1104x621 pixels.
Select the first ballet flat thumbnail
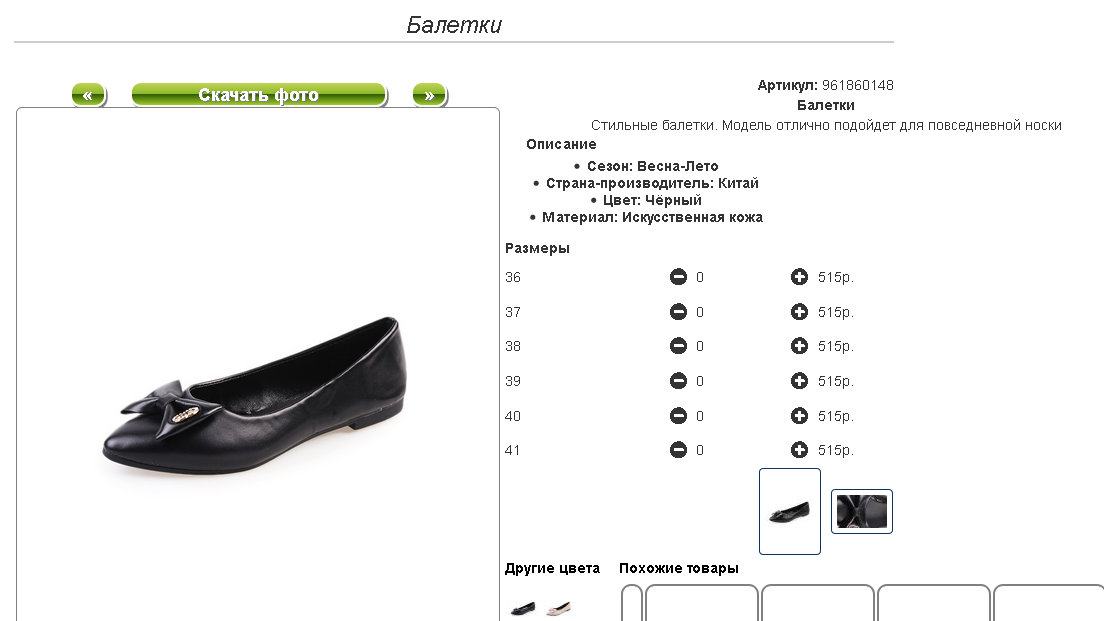coord(790,511)
